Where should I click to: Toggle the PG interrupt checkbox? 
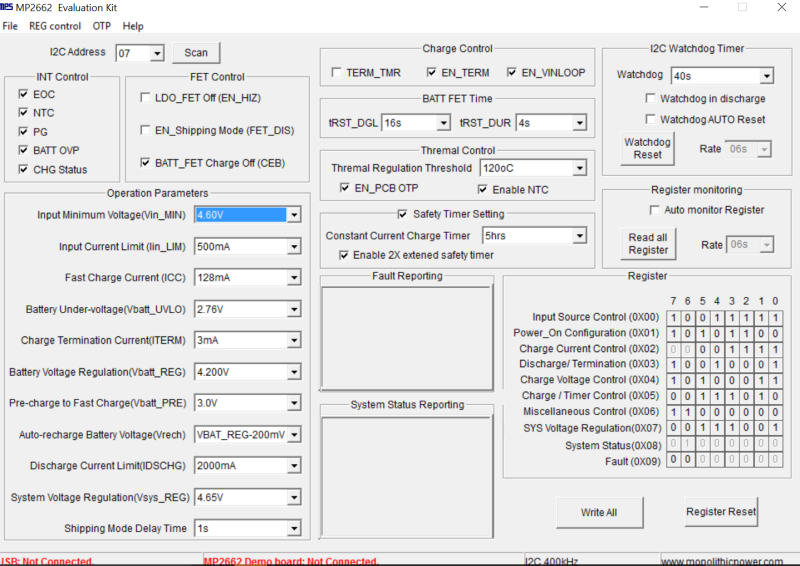coord(23,132)
